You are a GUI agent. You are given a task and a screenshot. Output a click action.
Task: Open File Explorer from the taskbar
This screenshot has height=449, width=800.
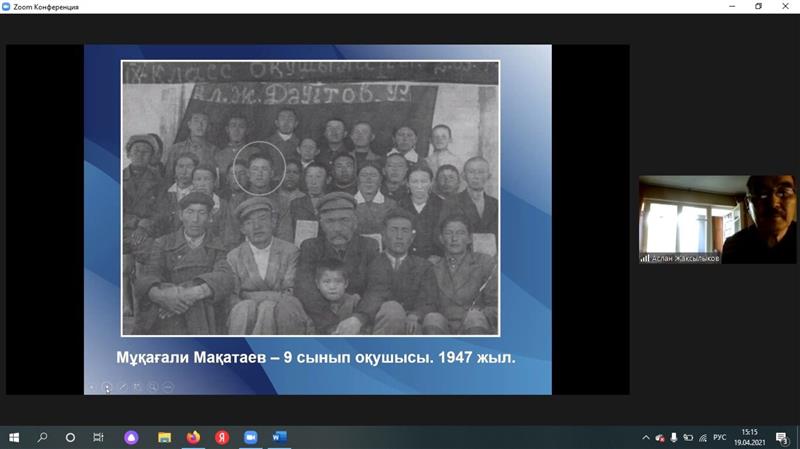(164, 437)
